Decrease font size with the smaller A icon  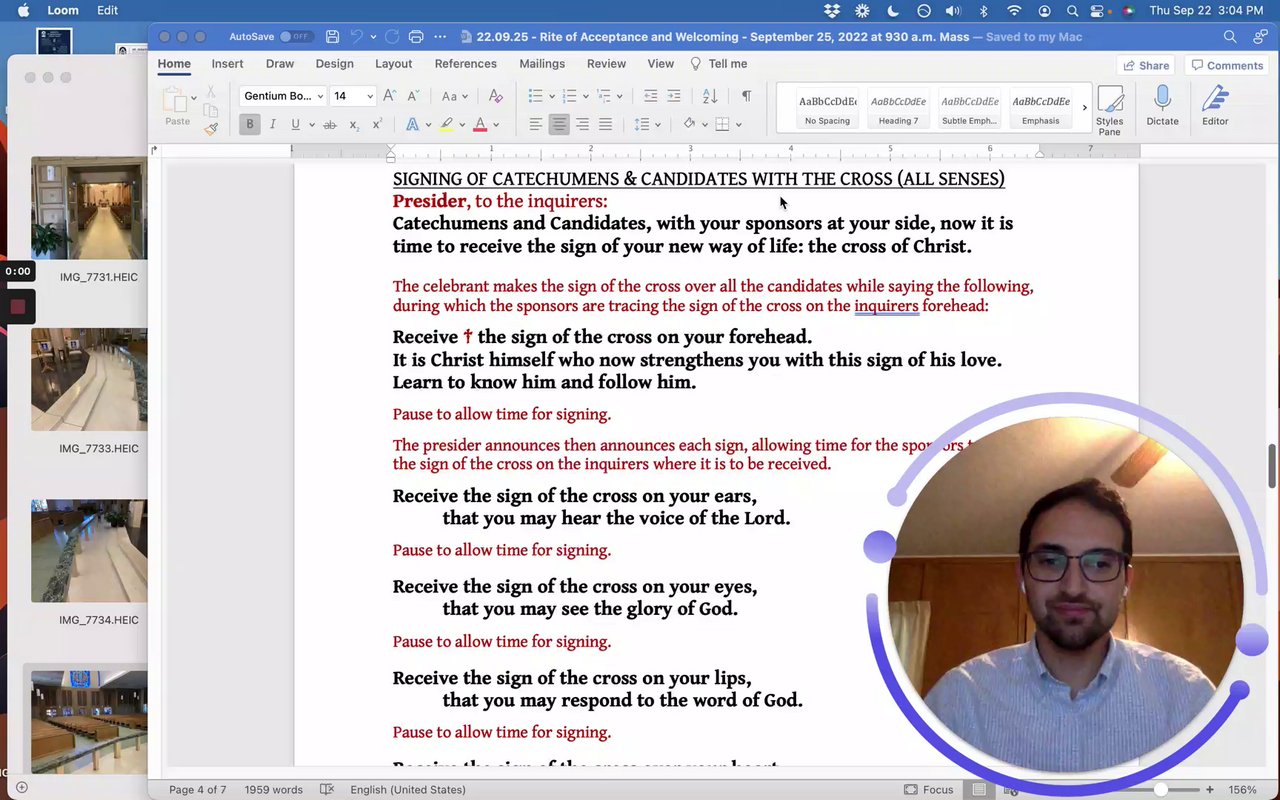(x=413, y=96)
